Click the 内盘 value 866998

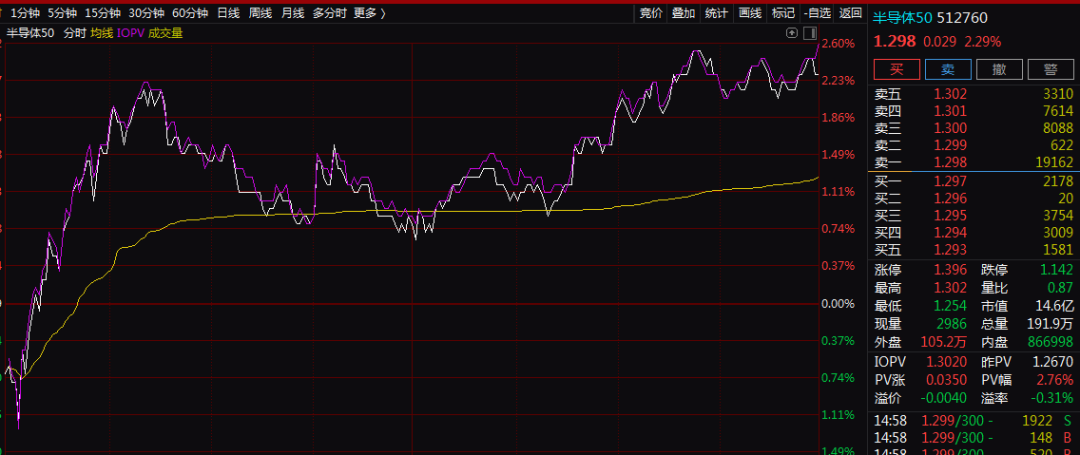(1050, 341)
